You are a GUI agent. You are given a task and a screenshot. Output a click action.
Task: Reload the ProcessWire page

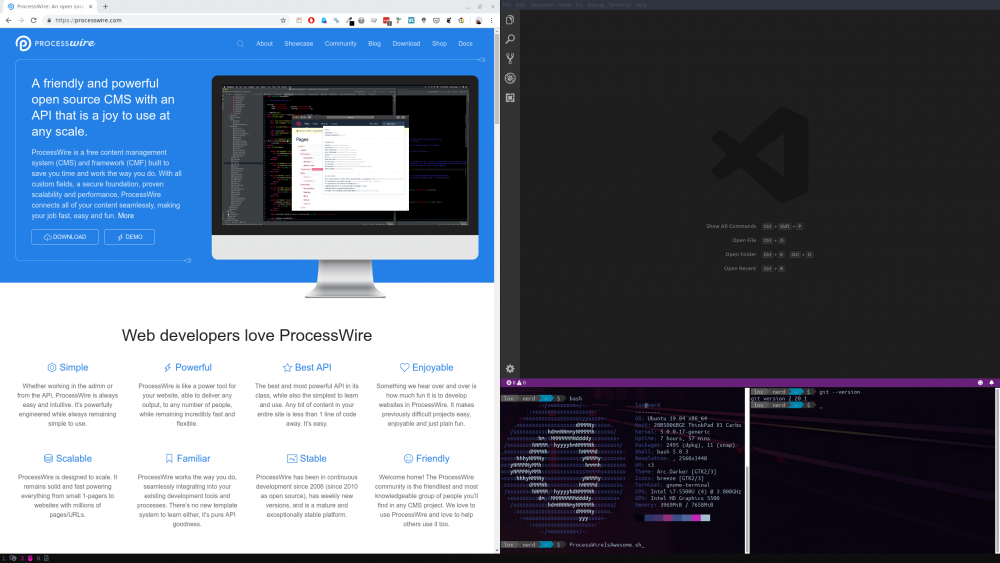pos(33,20)
